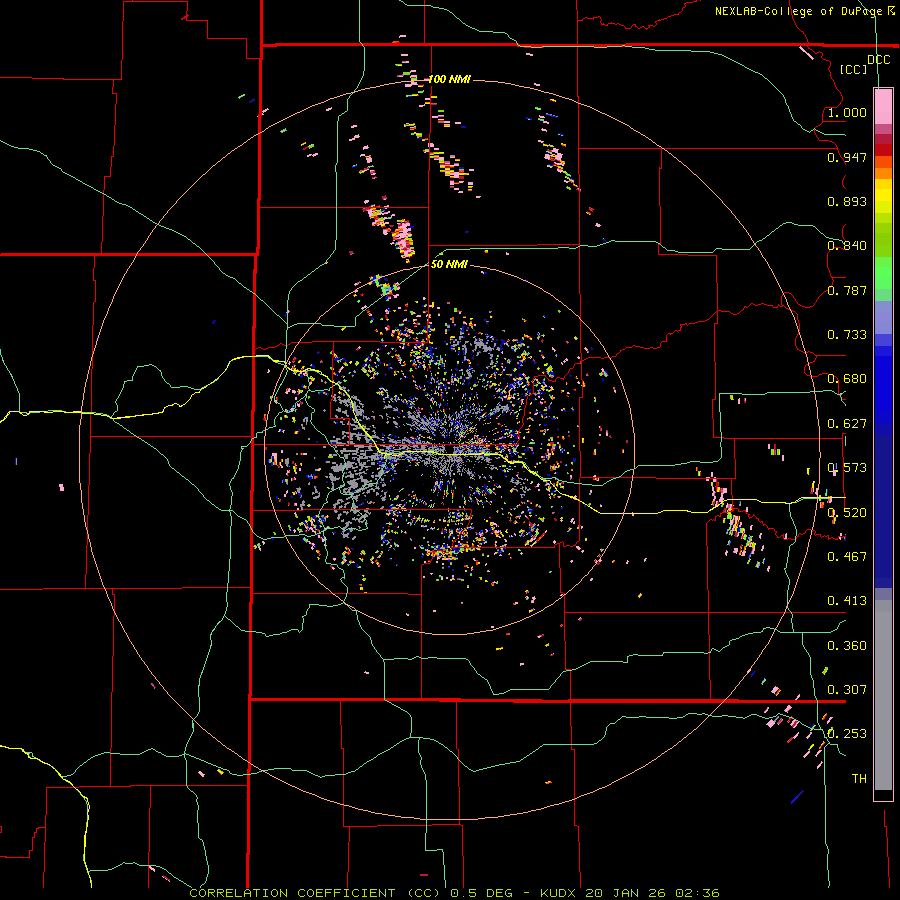Click the 0.627 color scale value
900x900 pixels.
[x=847, y=423]
